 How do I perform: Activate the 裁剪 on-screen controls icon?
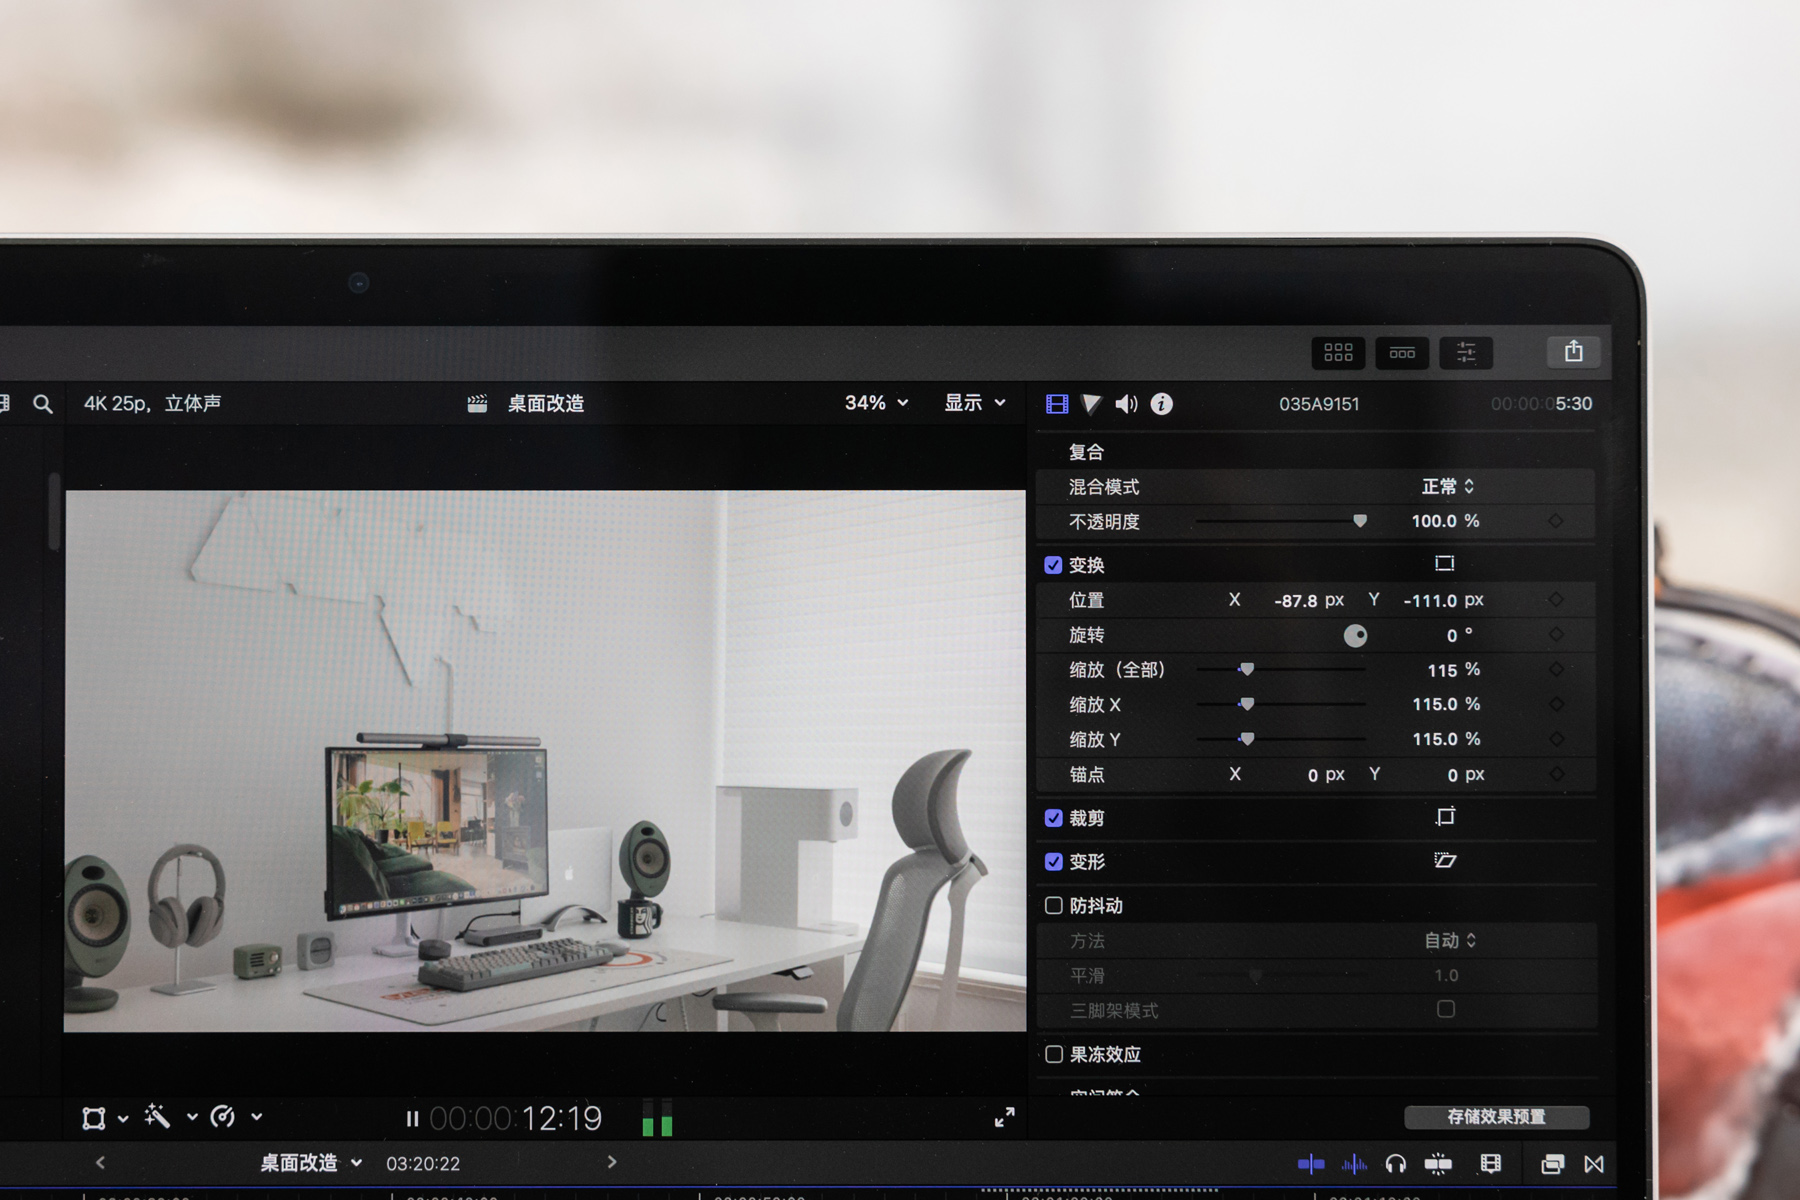point(1445,817)
